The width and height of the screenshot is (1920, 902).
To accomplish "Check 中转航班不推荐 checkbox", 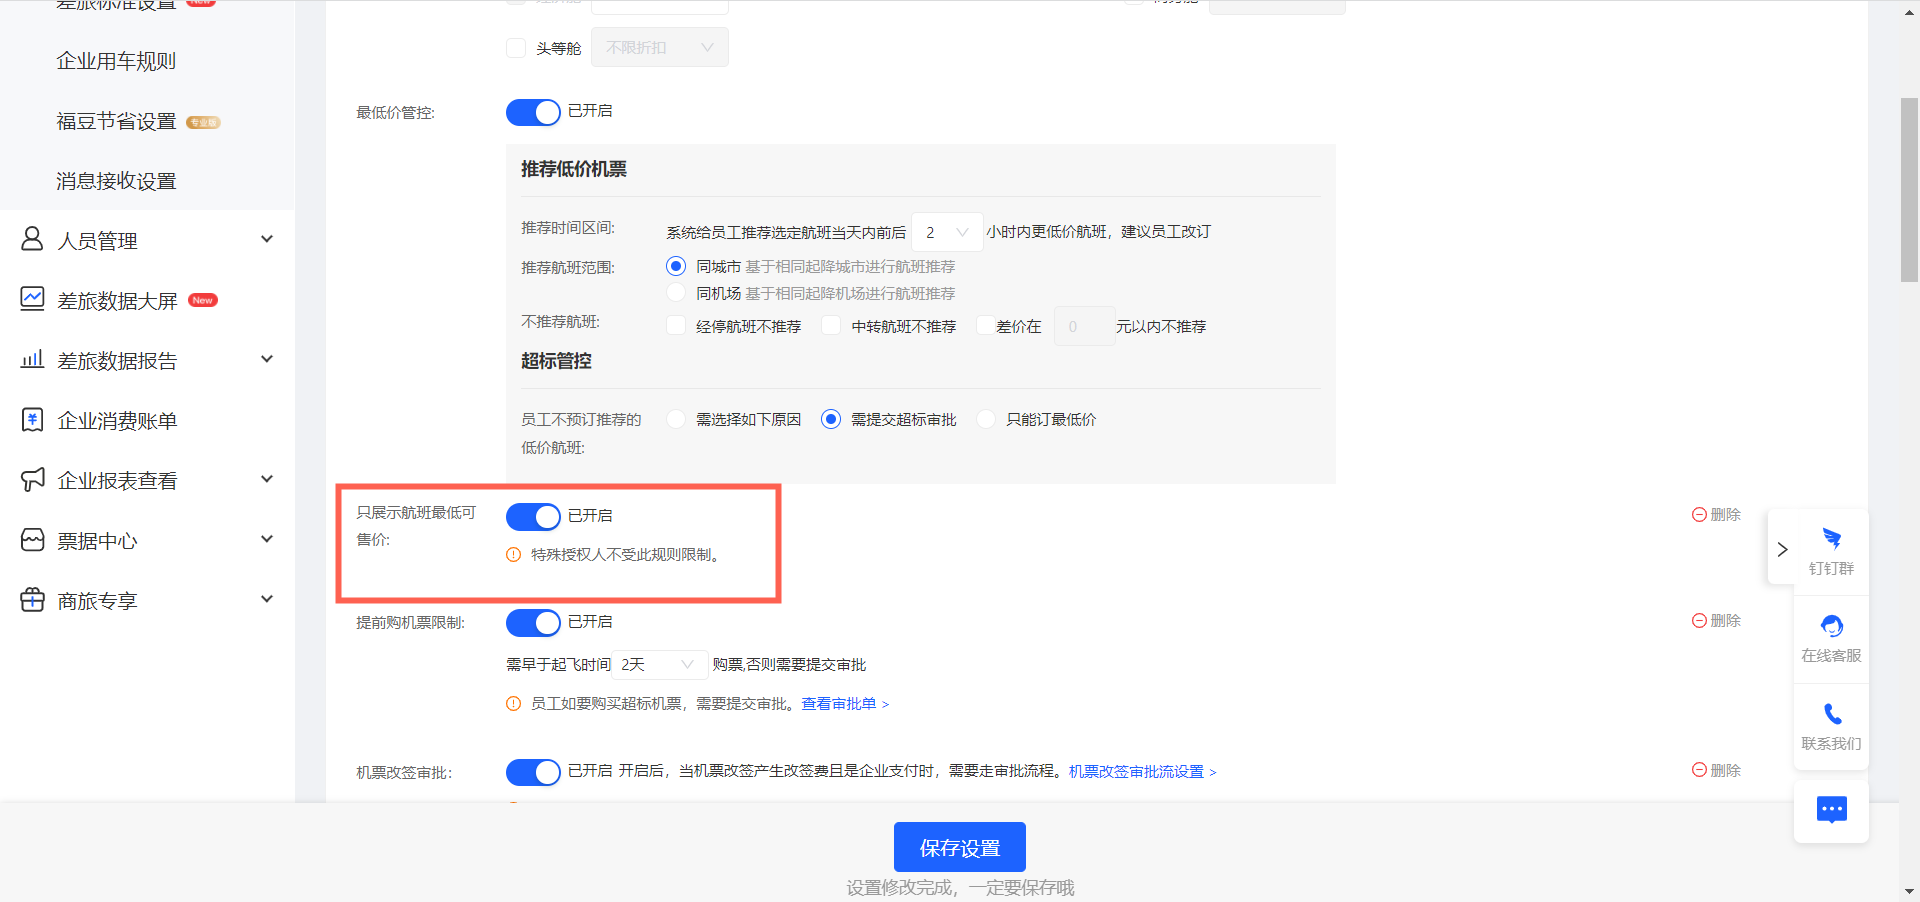I will pos(831,326).
